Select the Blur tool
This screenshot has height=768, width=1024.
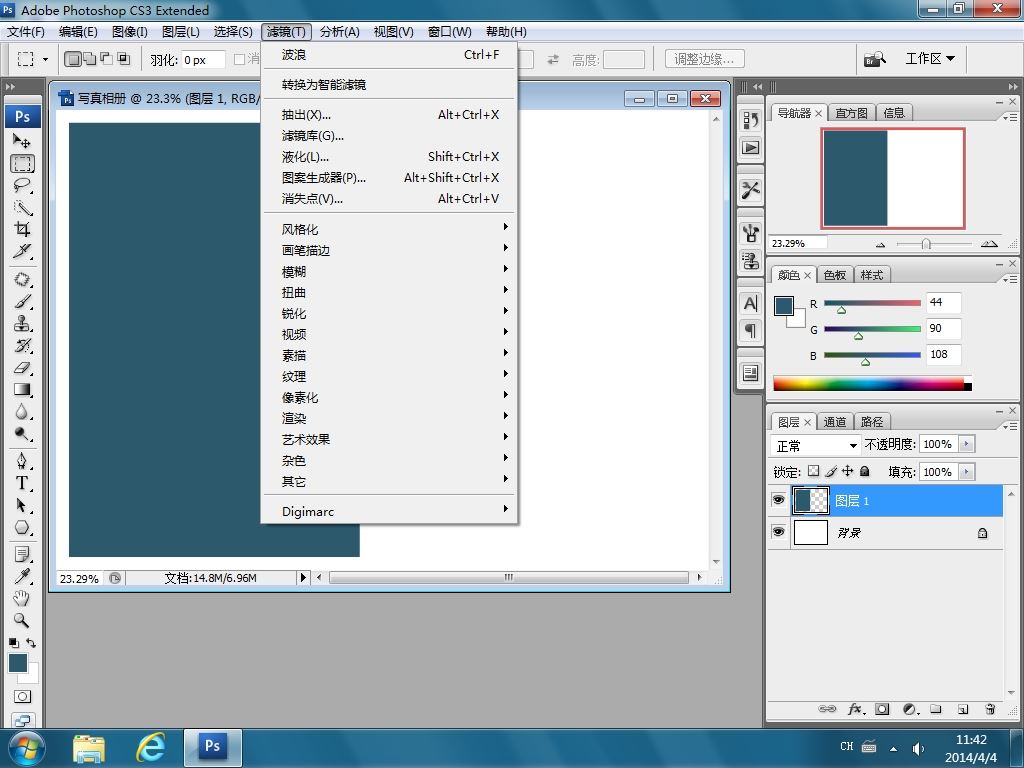22,412
